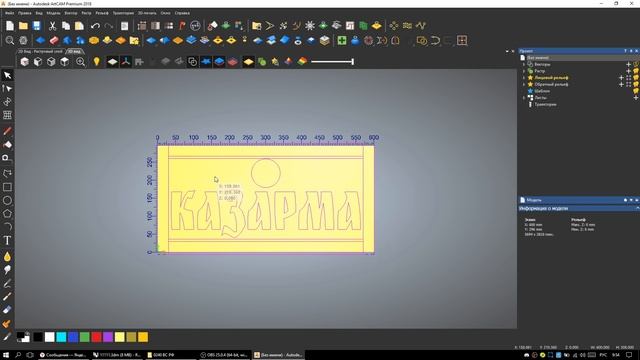Toggle visibility bulb for Векторы row
The width and height of the screenshot is (640, 360).
tap(636, 64)
